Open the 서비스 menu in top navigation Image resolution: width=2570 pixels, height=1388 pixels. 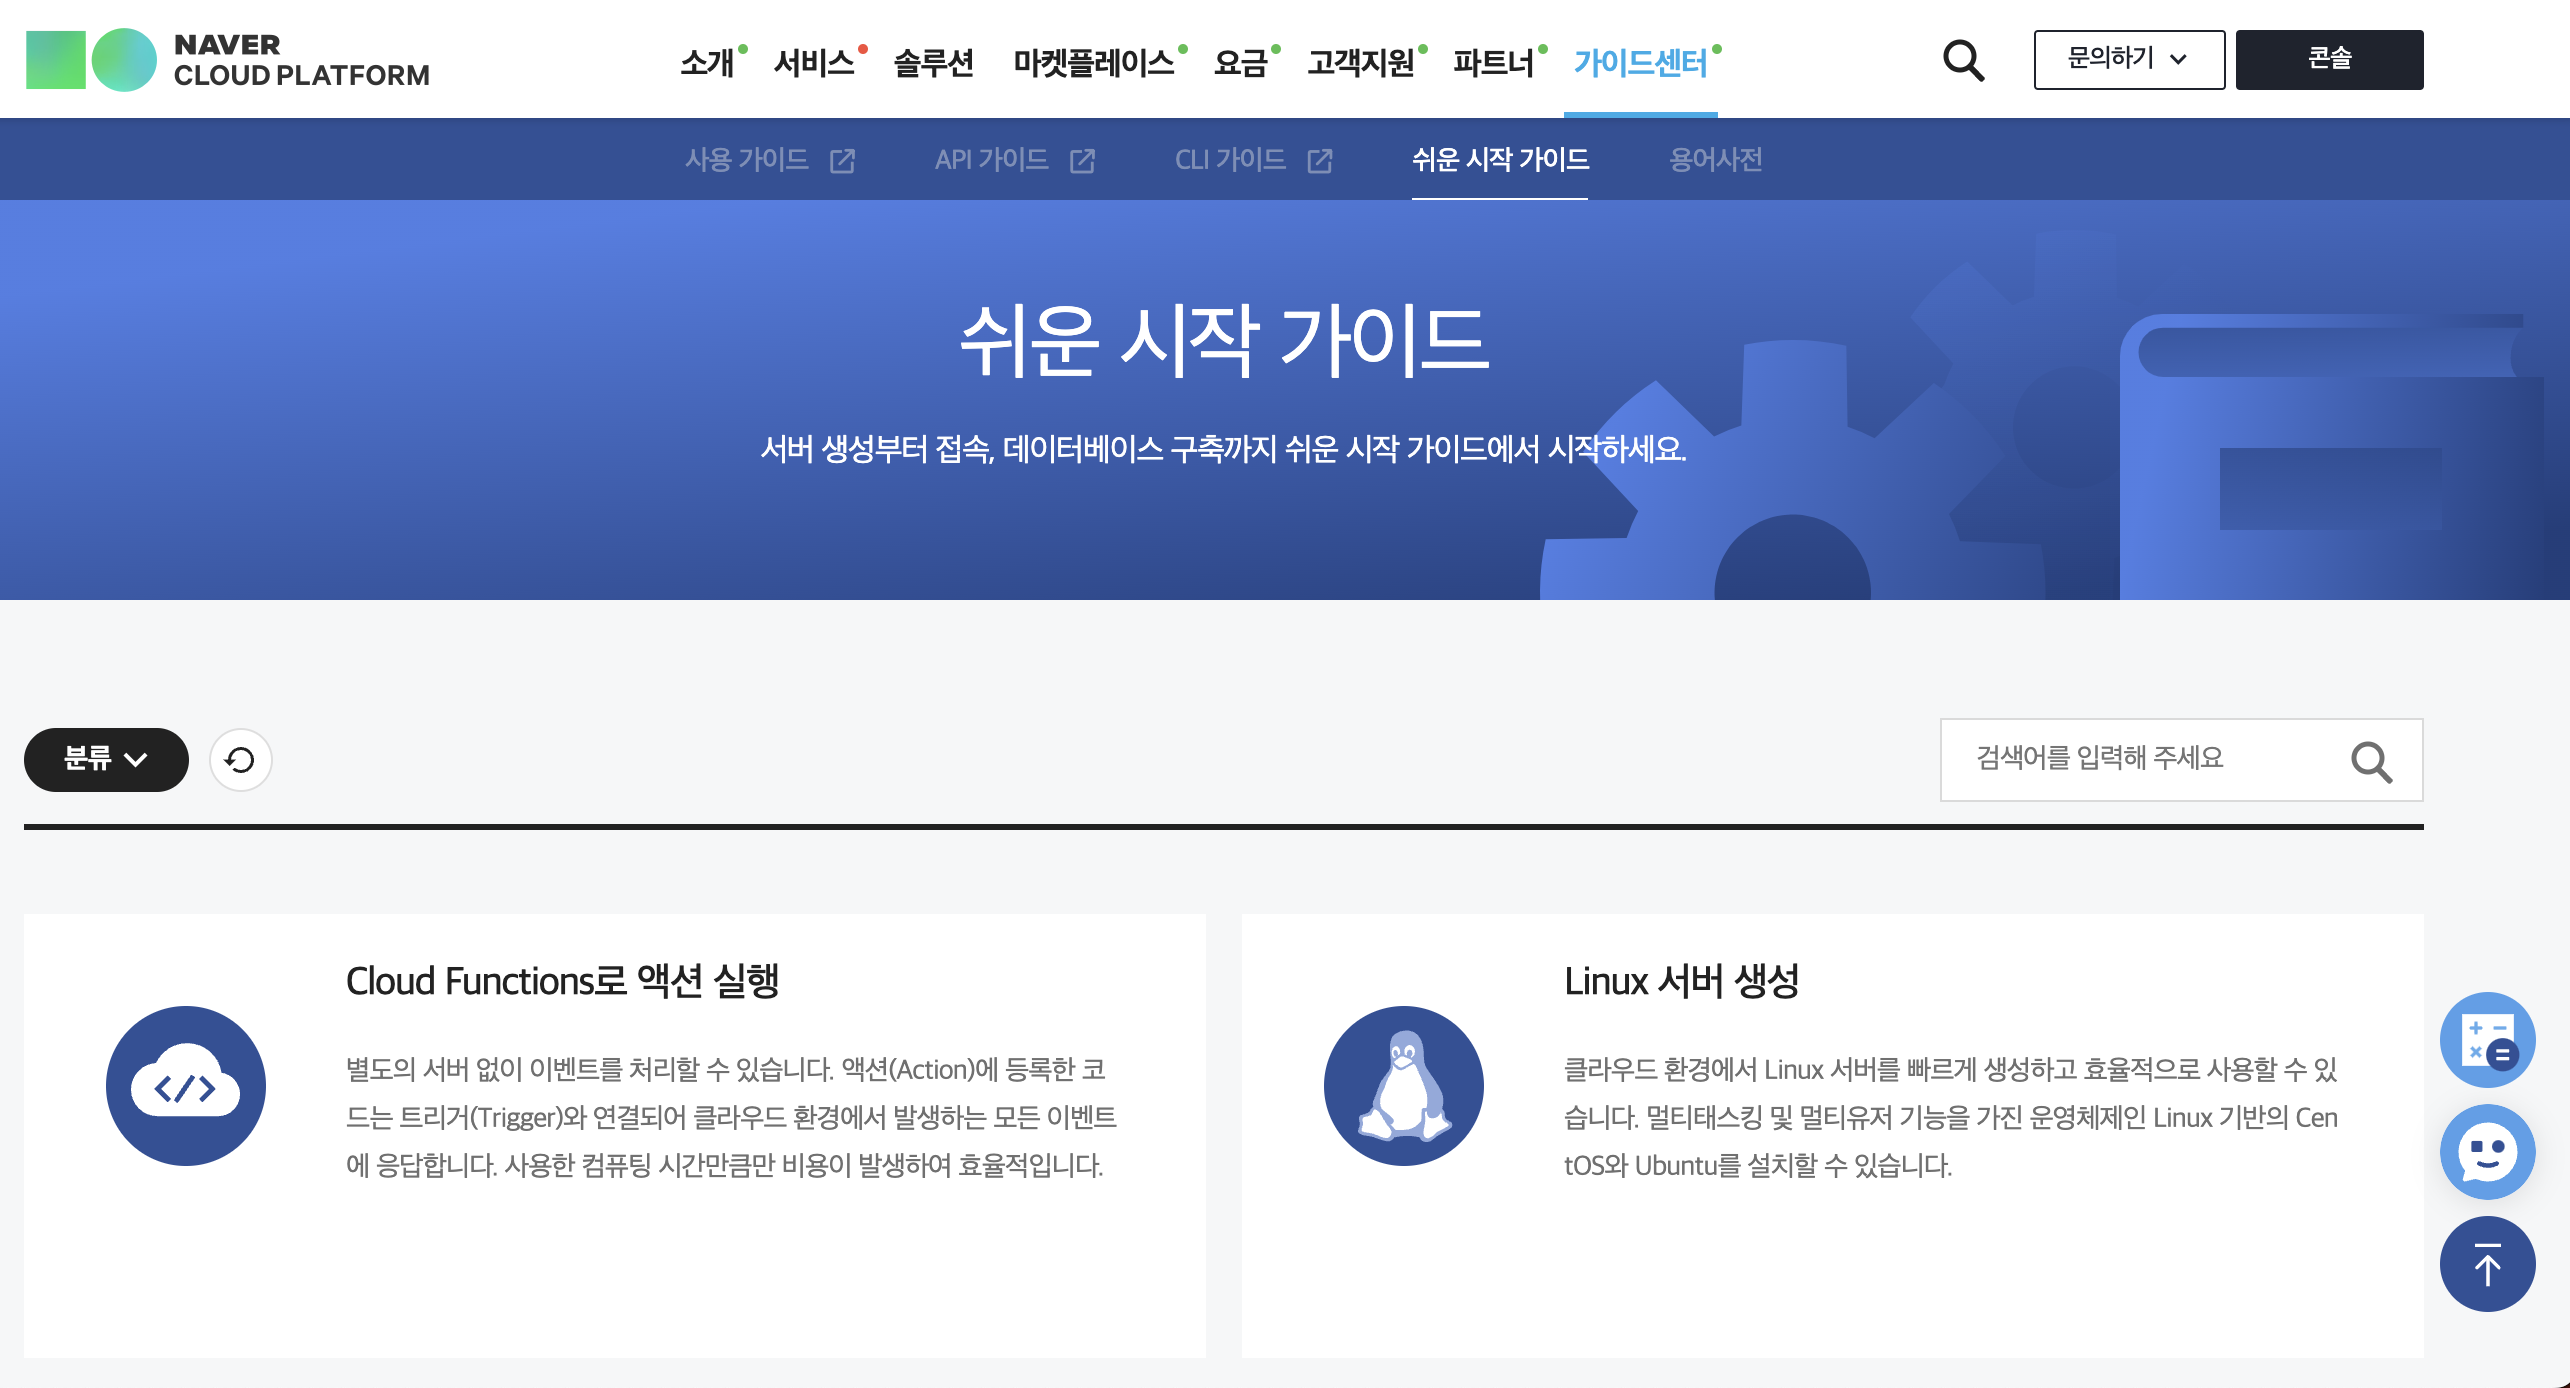(x=814, y=63)
